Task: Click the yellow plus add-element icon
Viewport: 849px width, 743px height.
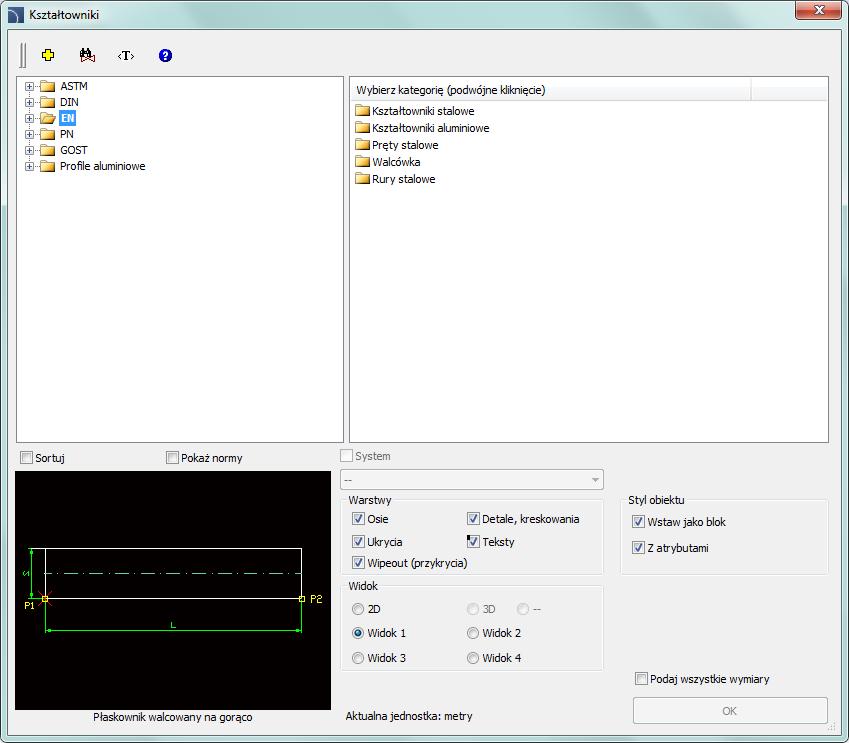Action: click(48, 55)
